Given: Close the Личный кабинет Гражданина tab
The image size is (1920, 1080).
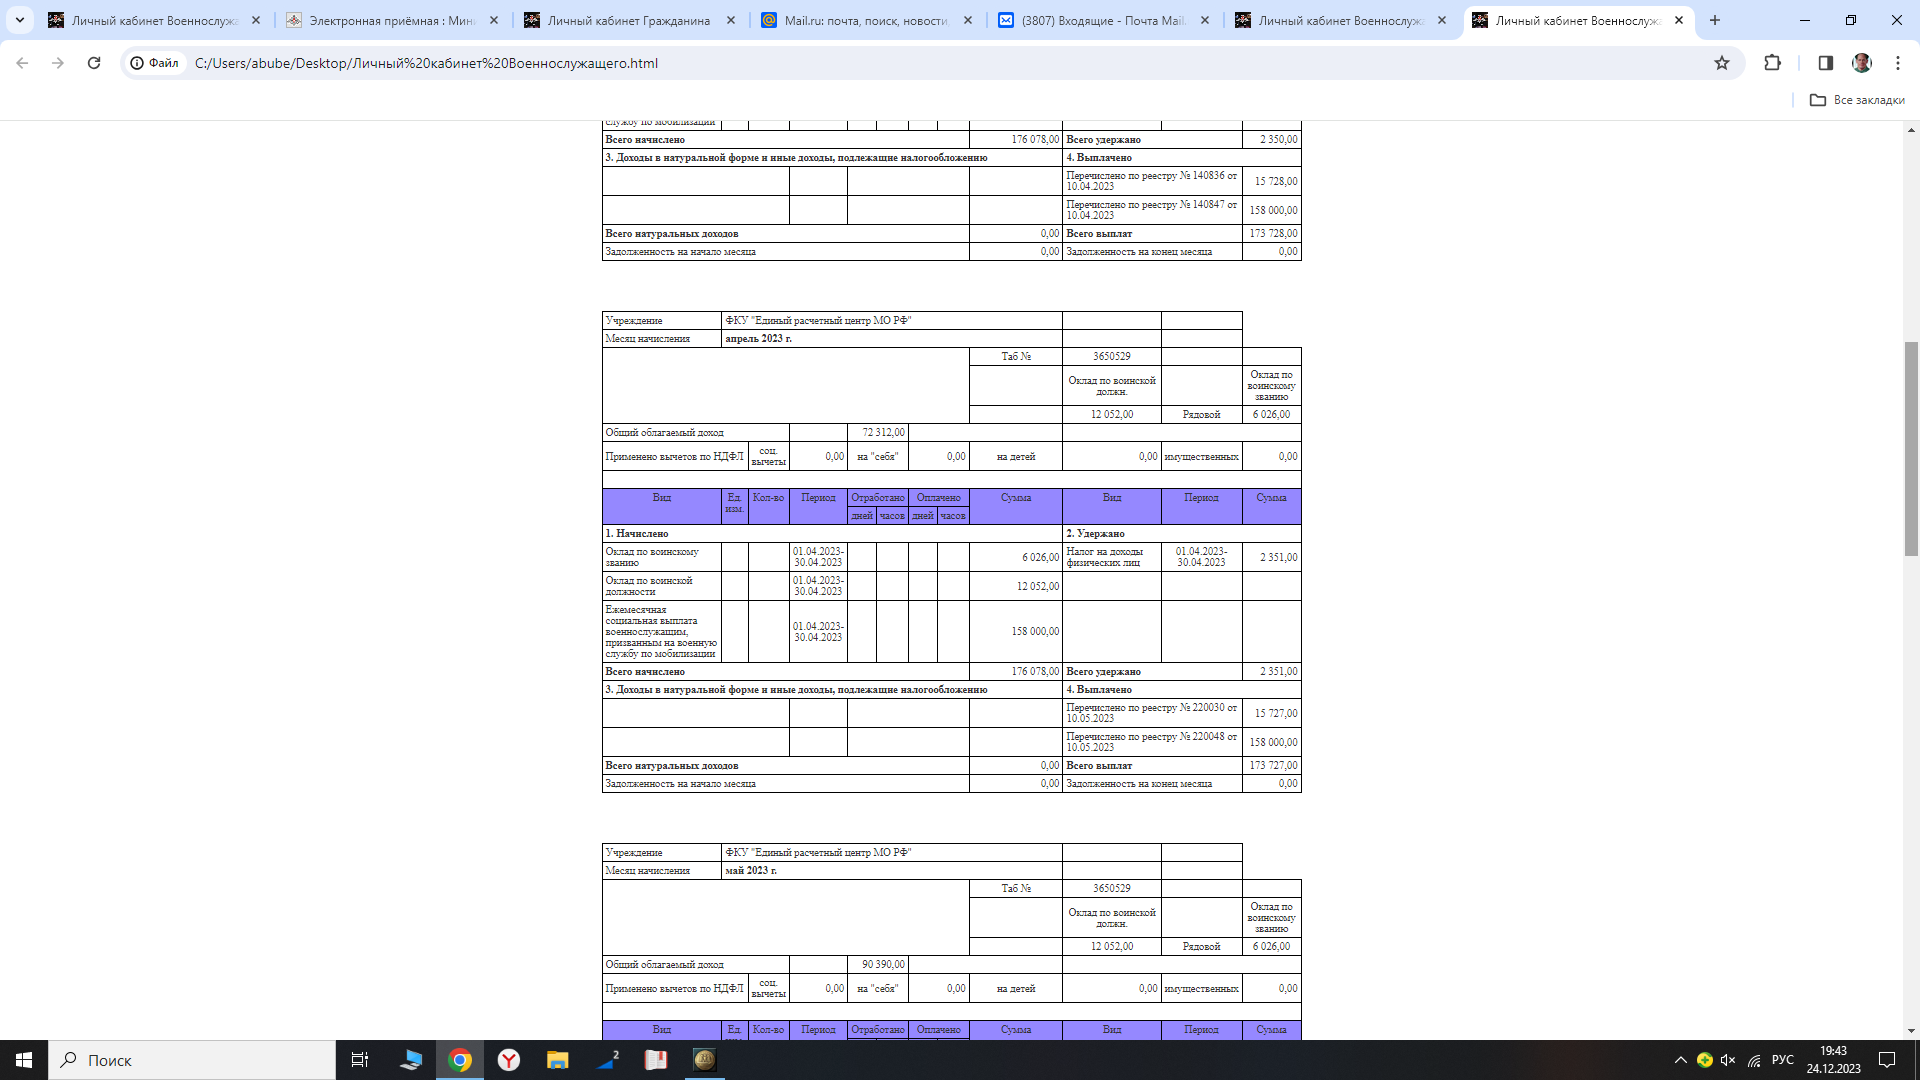Looking at the screenshot, I should (731, 20).
